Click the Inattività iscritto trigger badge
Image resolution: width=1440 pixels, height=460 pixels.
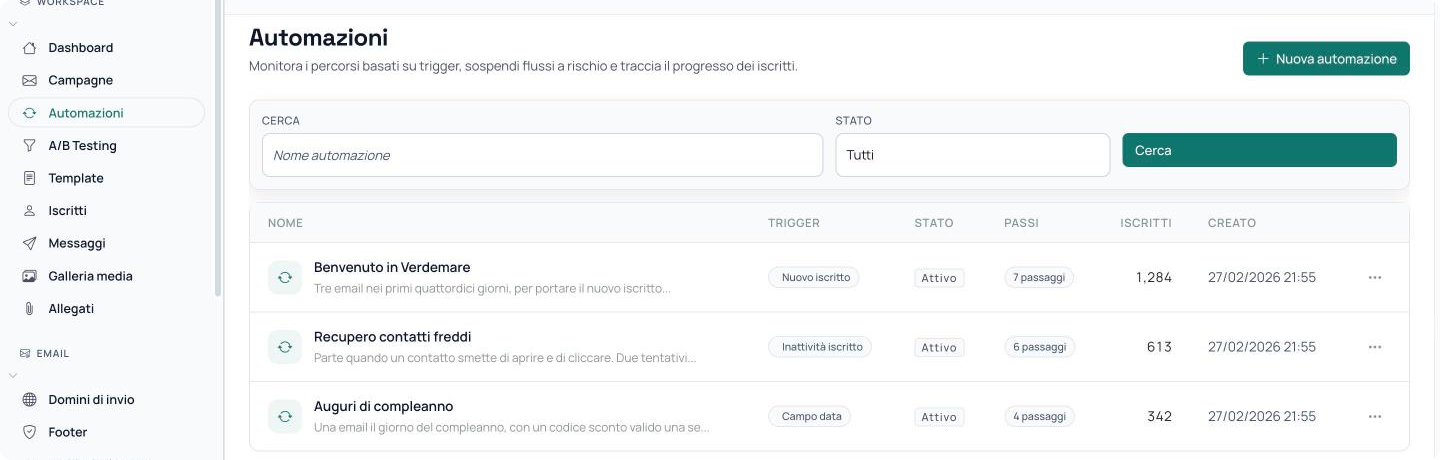click(x=822, y=347)
